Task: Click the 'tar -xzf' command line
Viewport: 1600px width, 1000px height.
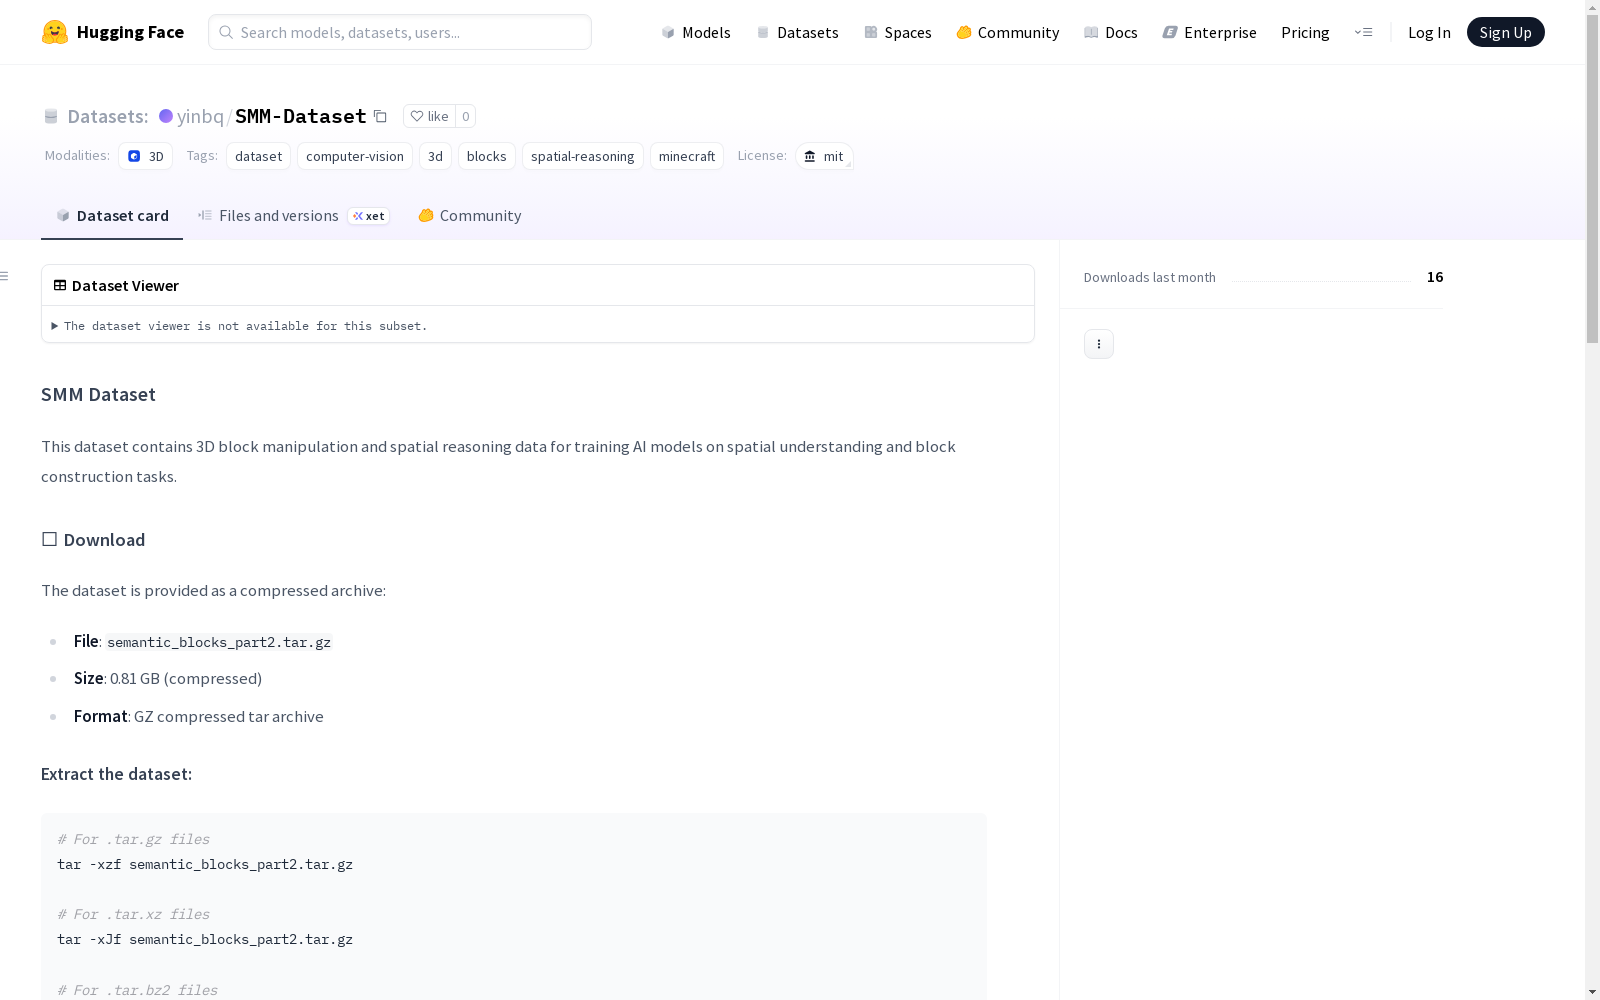Action: (205, 864)
